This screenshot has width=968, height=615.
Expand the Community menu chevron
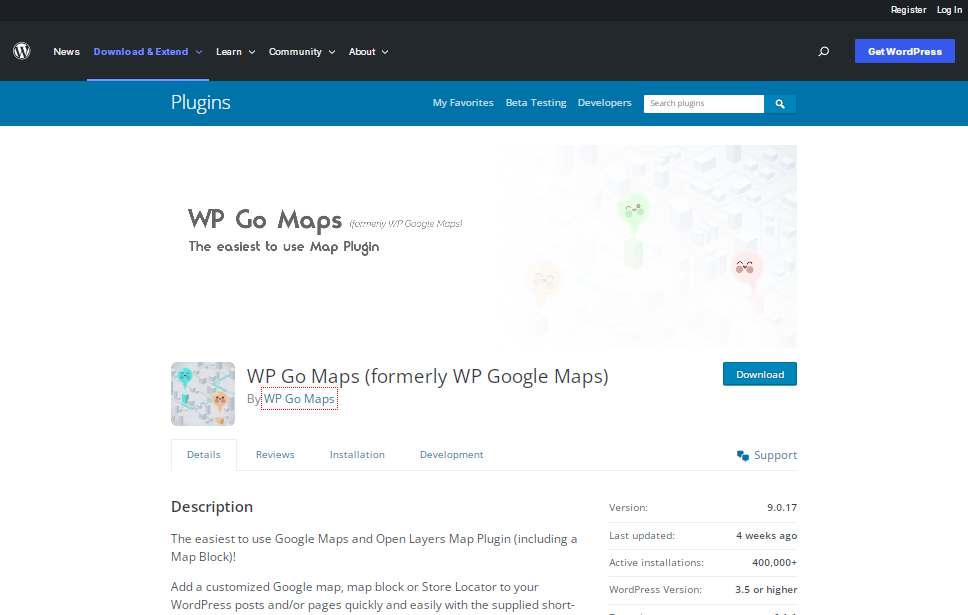(332, 52)
